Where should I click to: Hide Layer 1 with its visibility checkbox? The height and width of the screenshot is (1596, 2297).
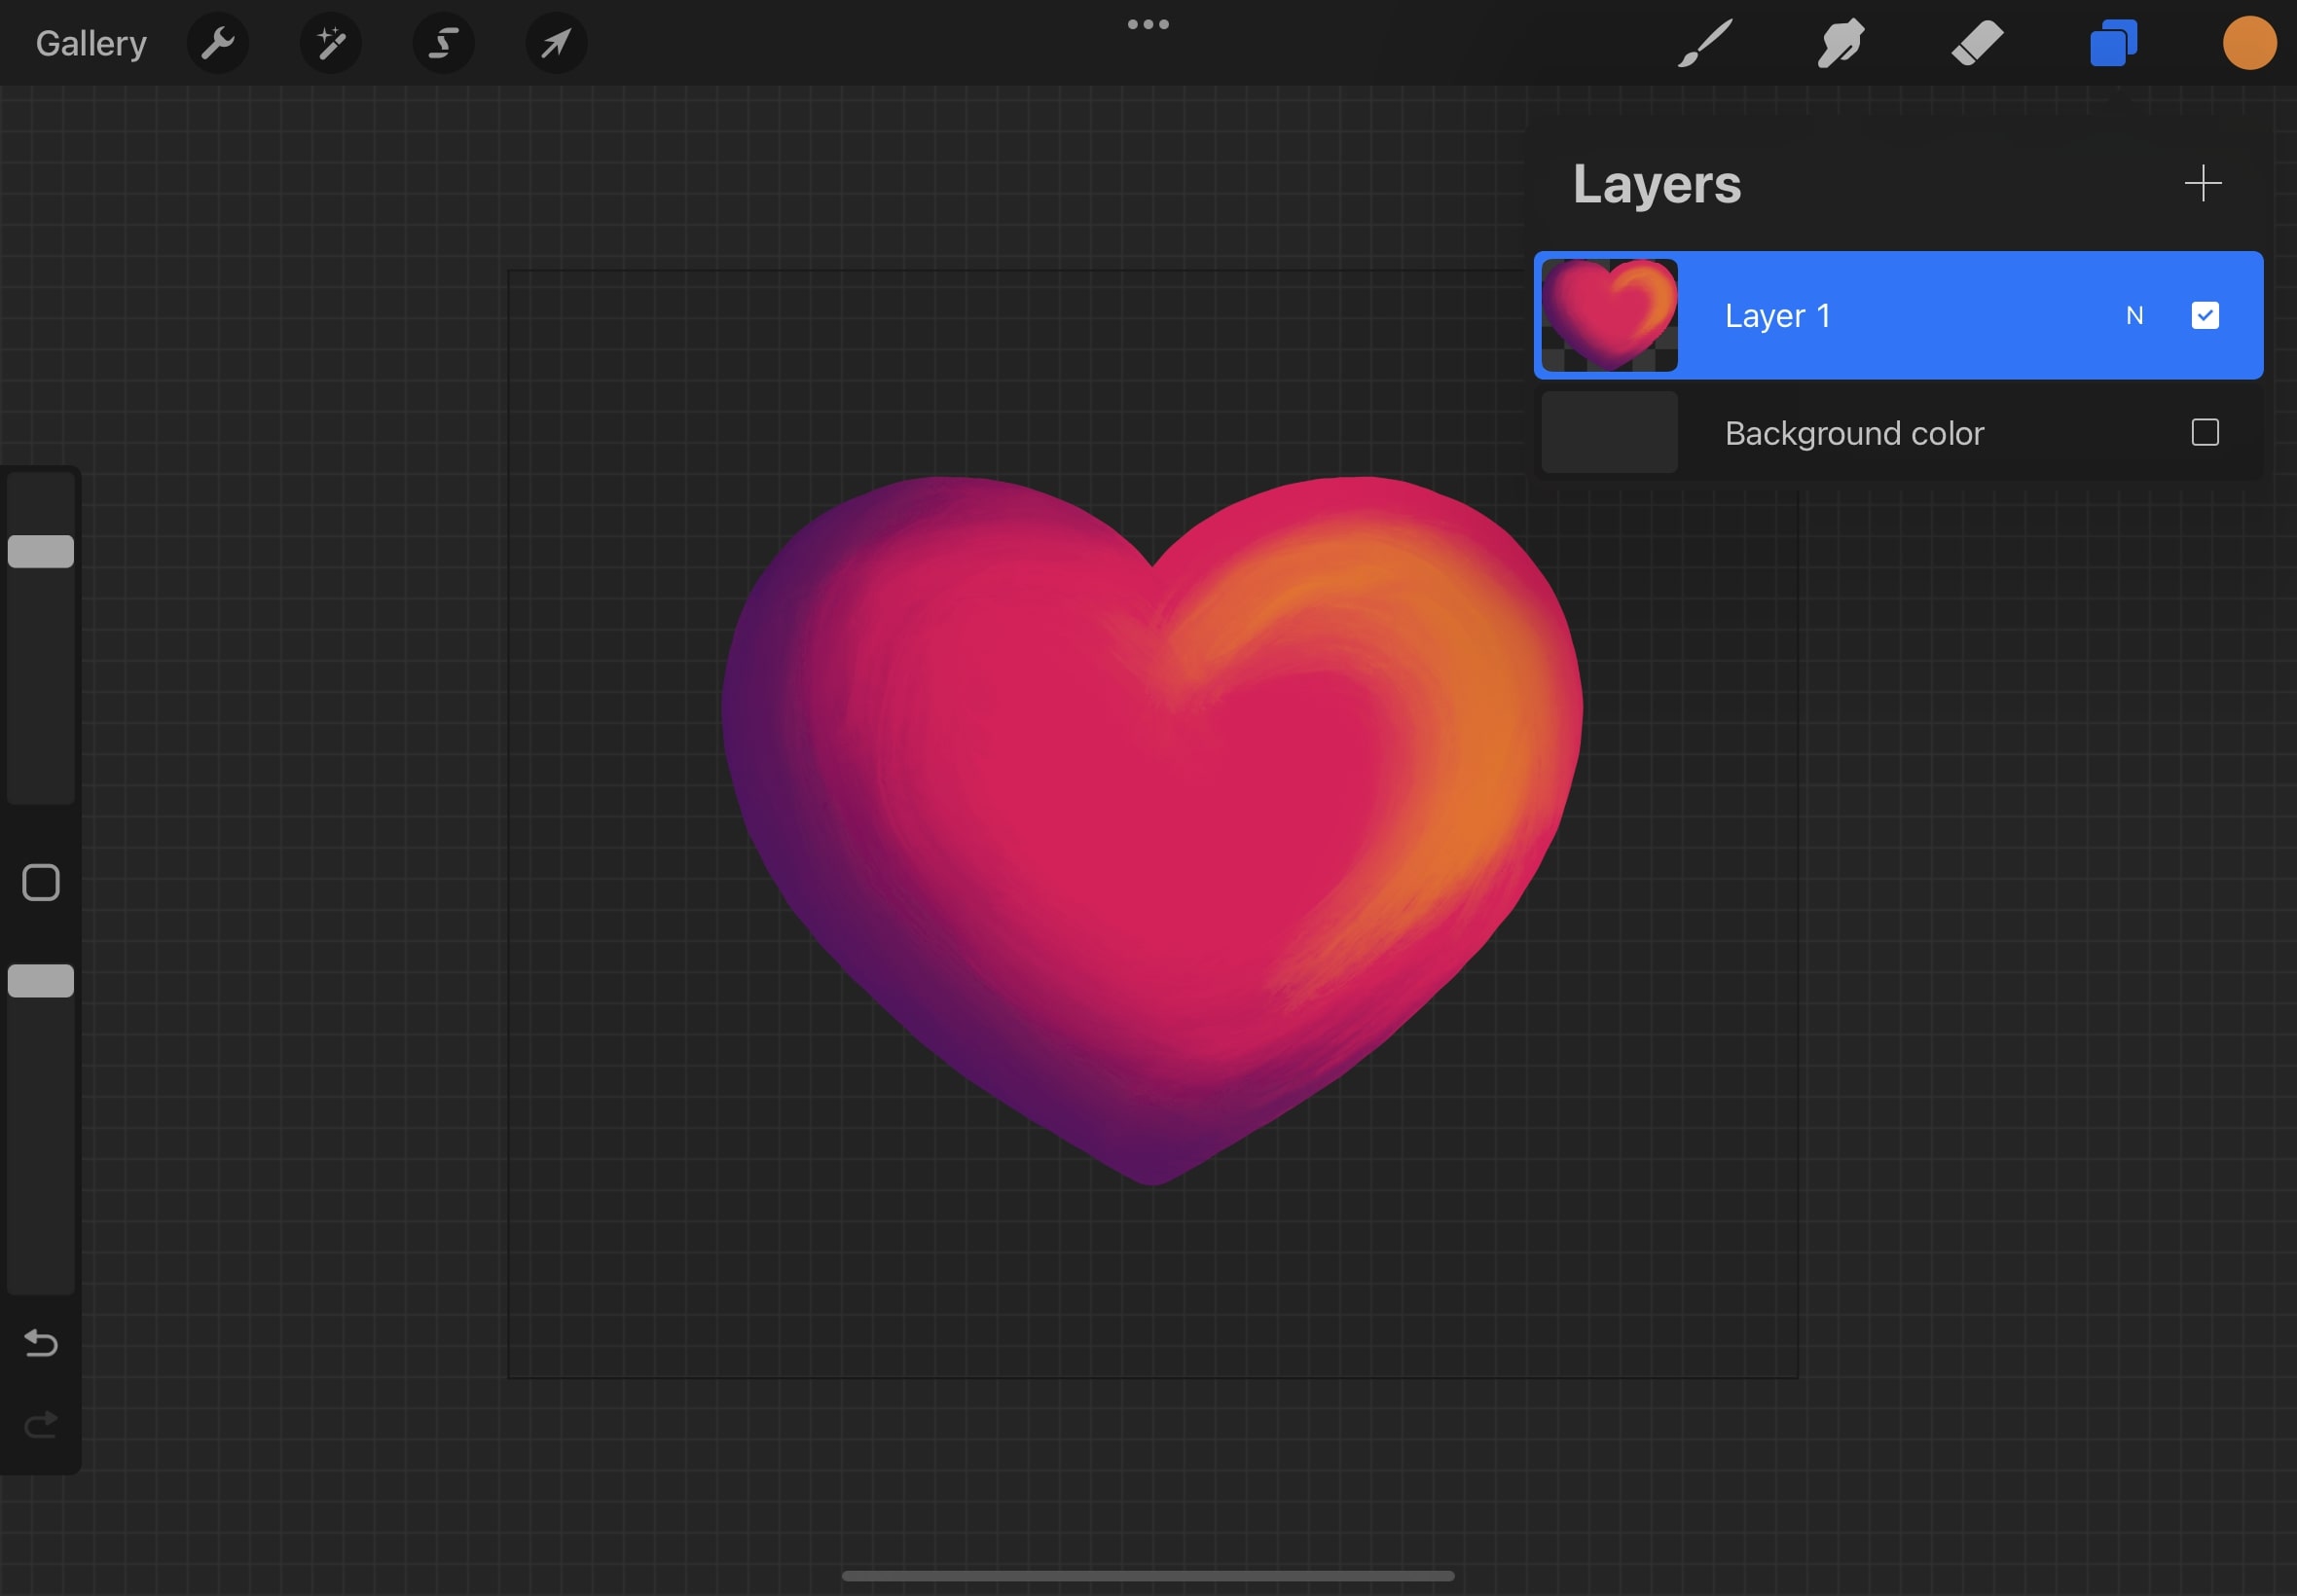click(x=2205, y=315)
